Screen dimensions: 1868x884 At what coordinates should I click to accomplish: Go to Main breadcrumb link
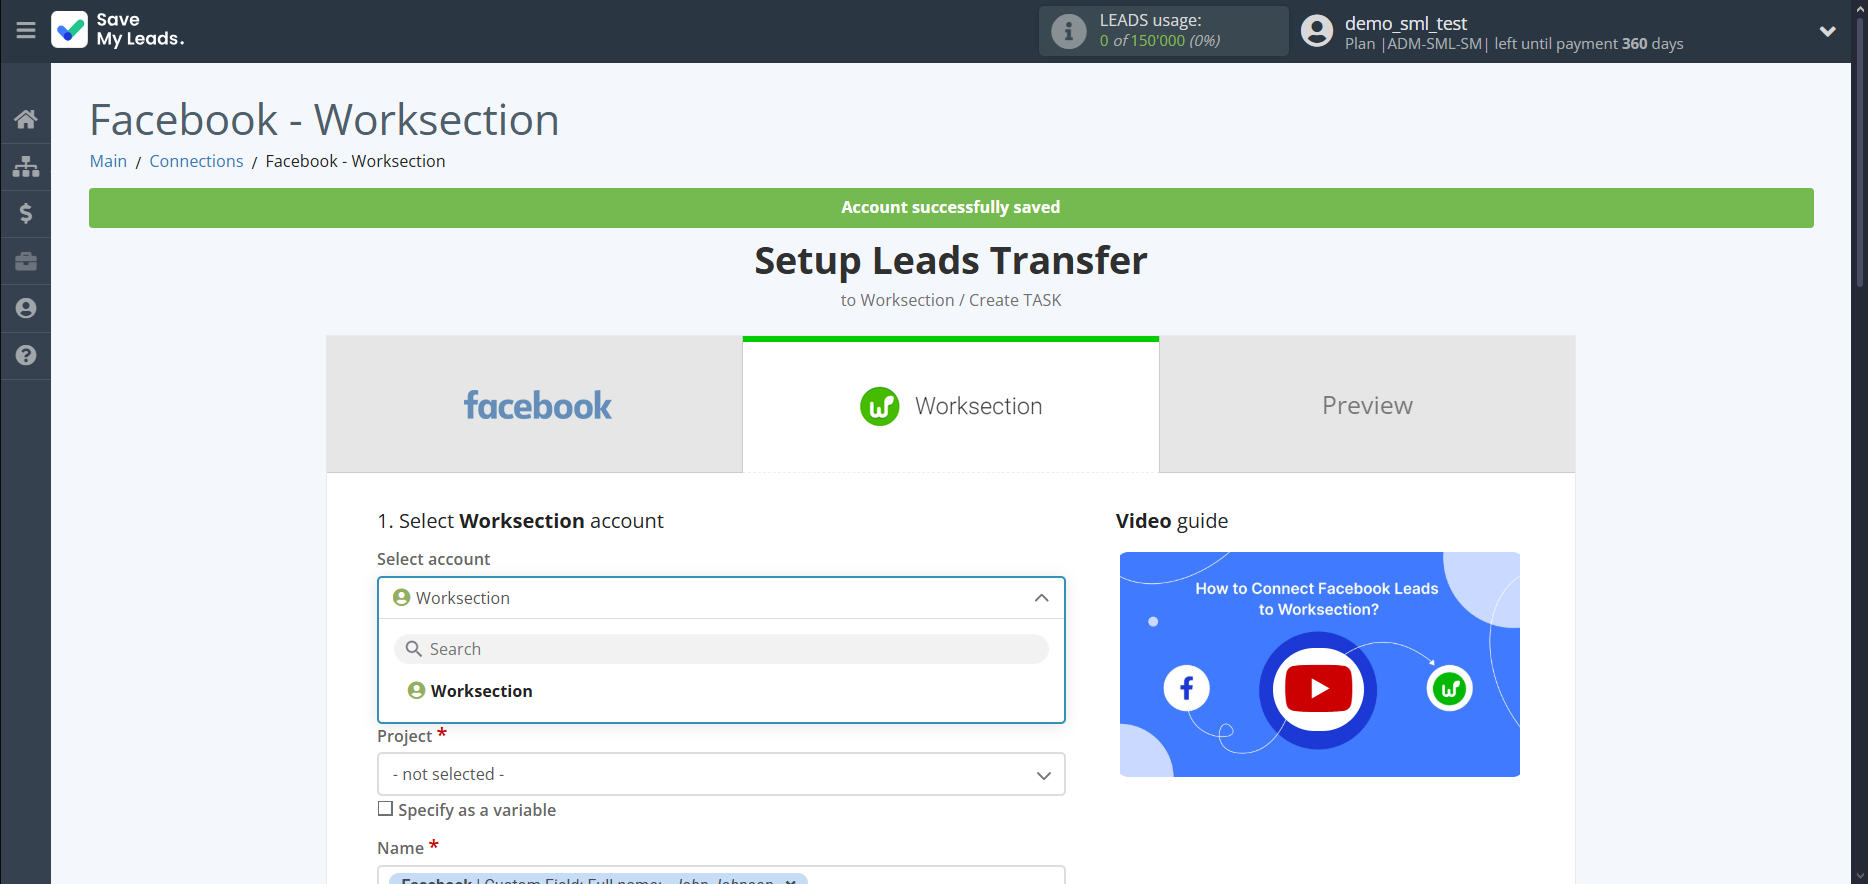(x=108, y=161)
